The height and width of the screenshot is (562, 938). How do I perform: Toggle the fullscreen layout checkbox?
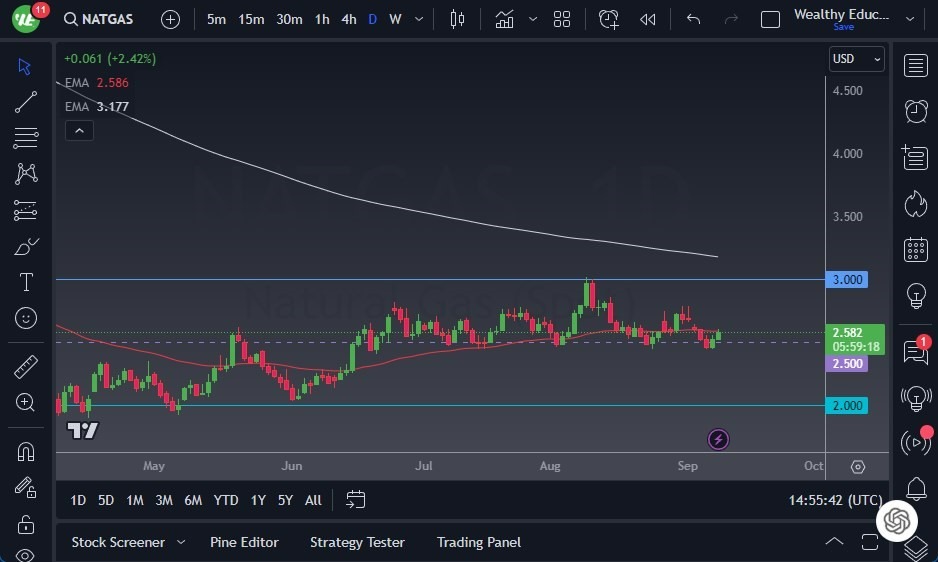point(770,19)
